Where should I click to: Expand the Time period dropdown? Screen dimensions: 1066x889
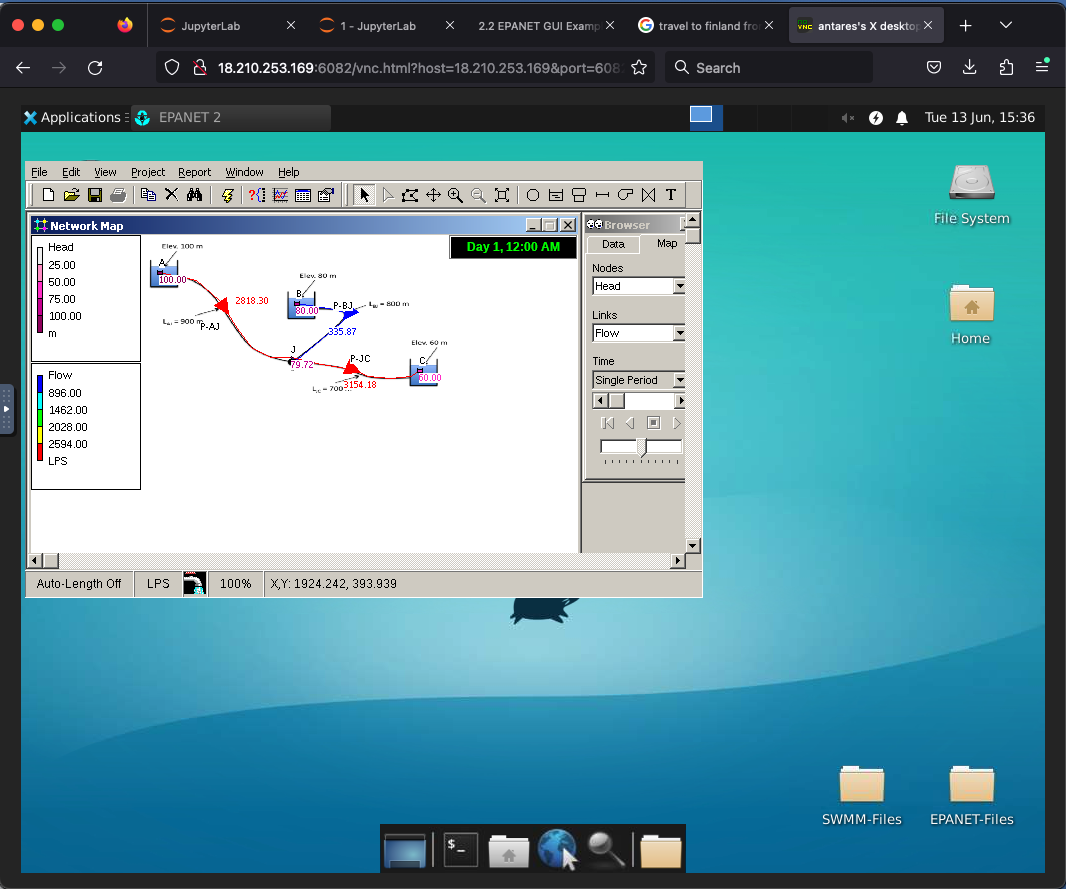point(679,380)
